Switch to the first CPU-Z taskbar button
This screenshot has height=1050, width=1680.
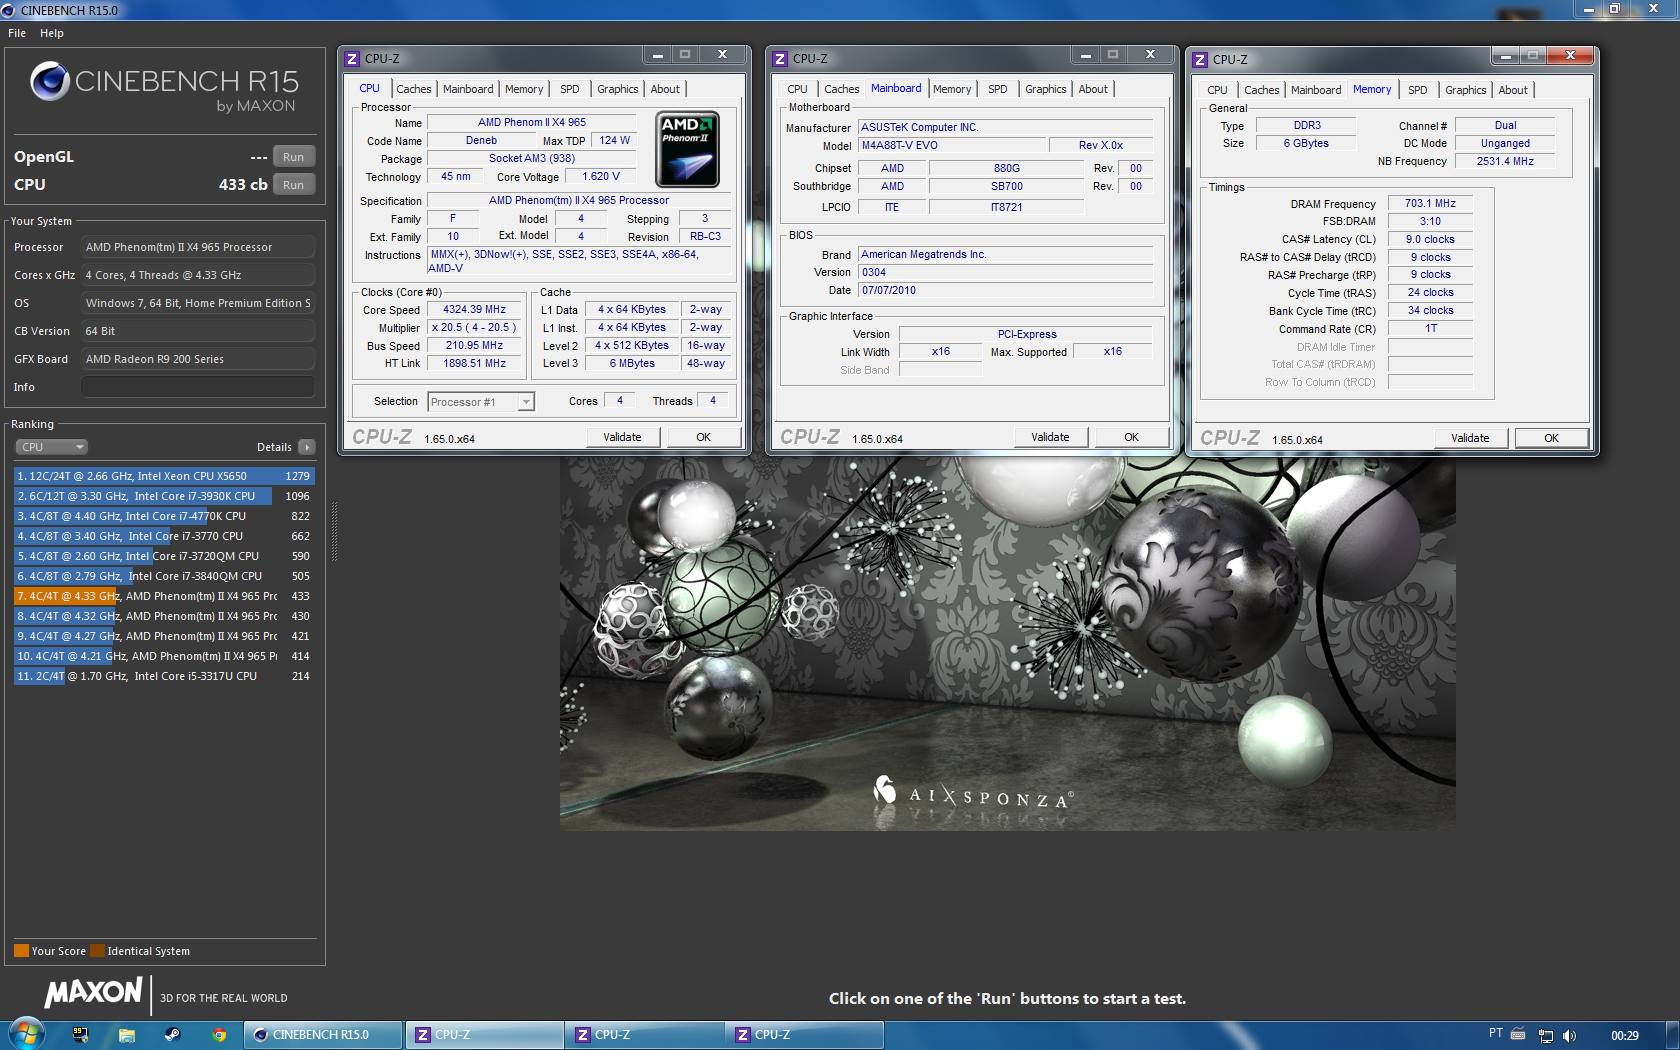point(485,1035)
